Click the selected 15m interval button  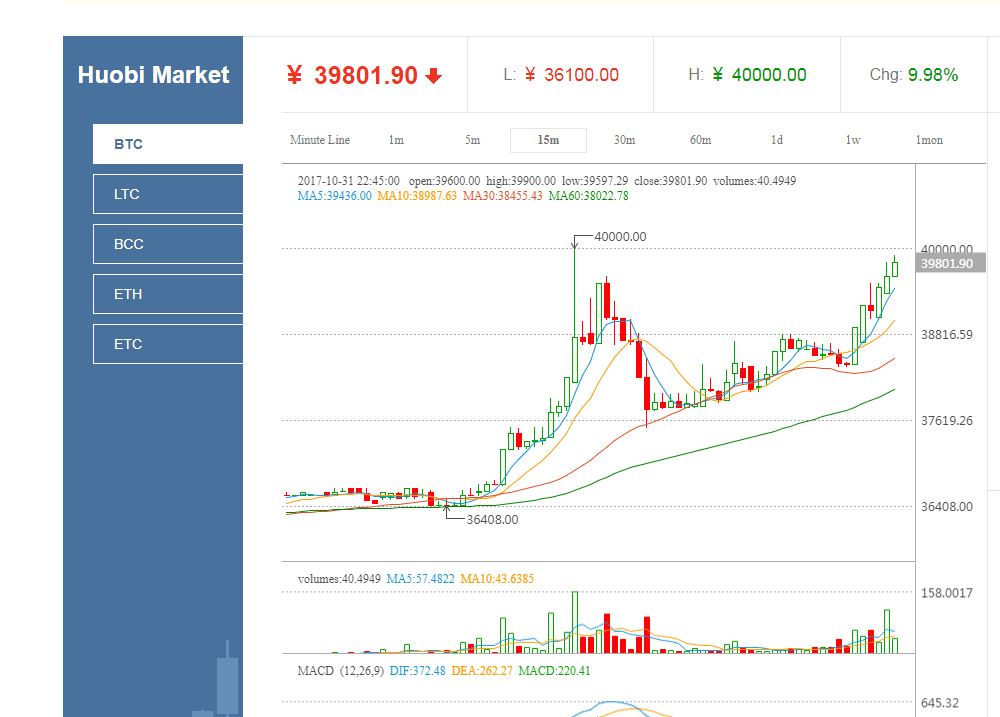click(x=548, y=140)
